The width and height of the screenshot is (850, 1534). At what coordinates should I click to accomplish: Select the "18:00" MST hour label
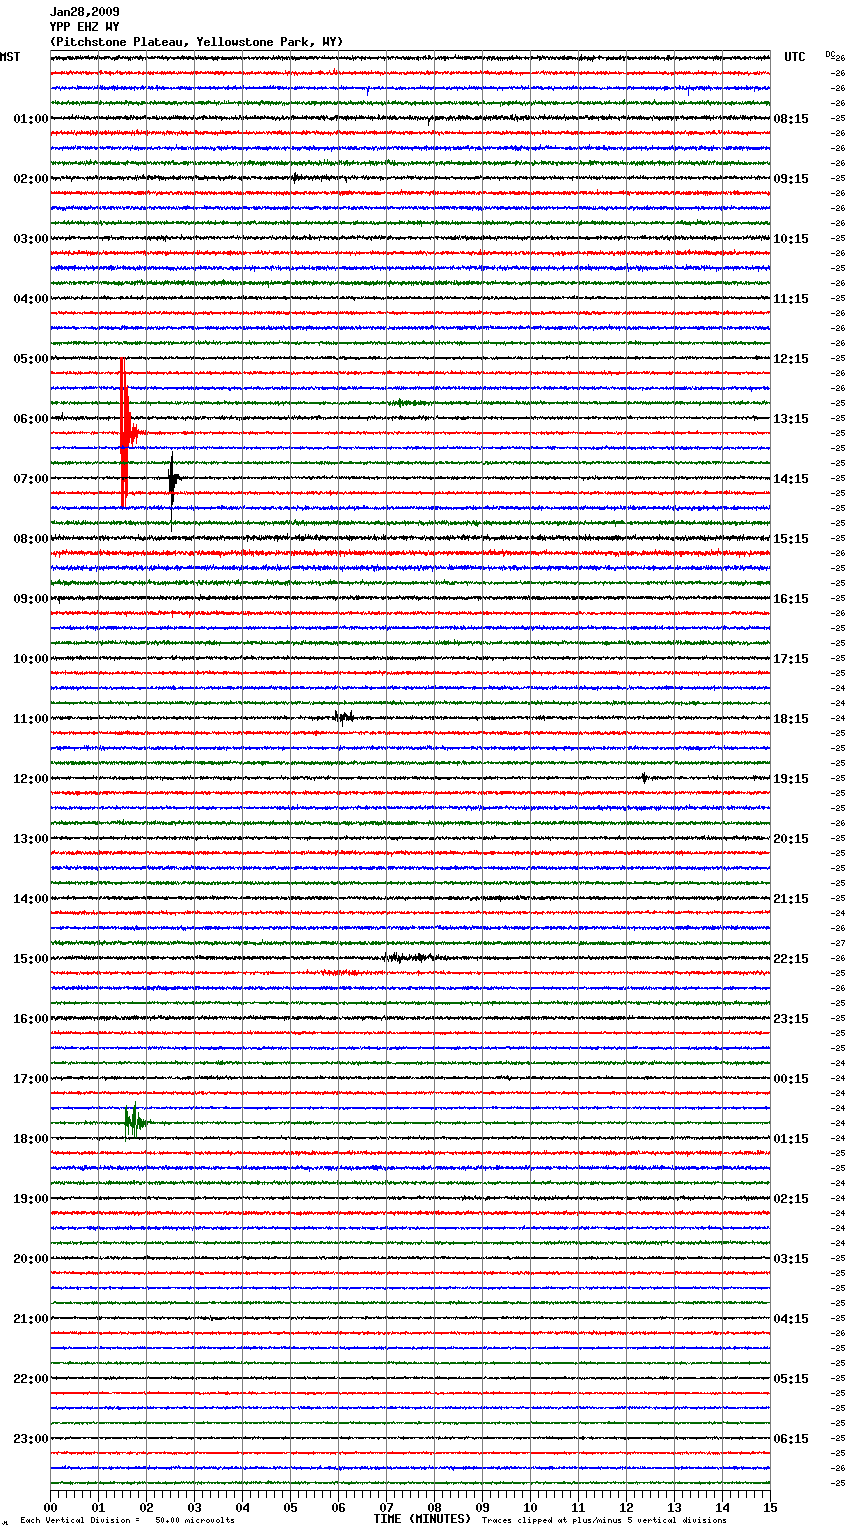(31, 1139)
